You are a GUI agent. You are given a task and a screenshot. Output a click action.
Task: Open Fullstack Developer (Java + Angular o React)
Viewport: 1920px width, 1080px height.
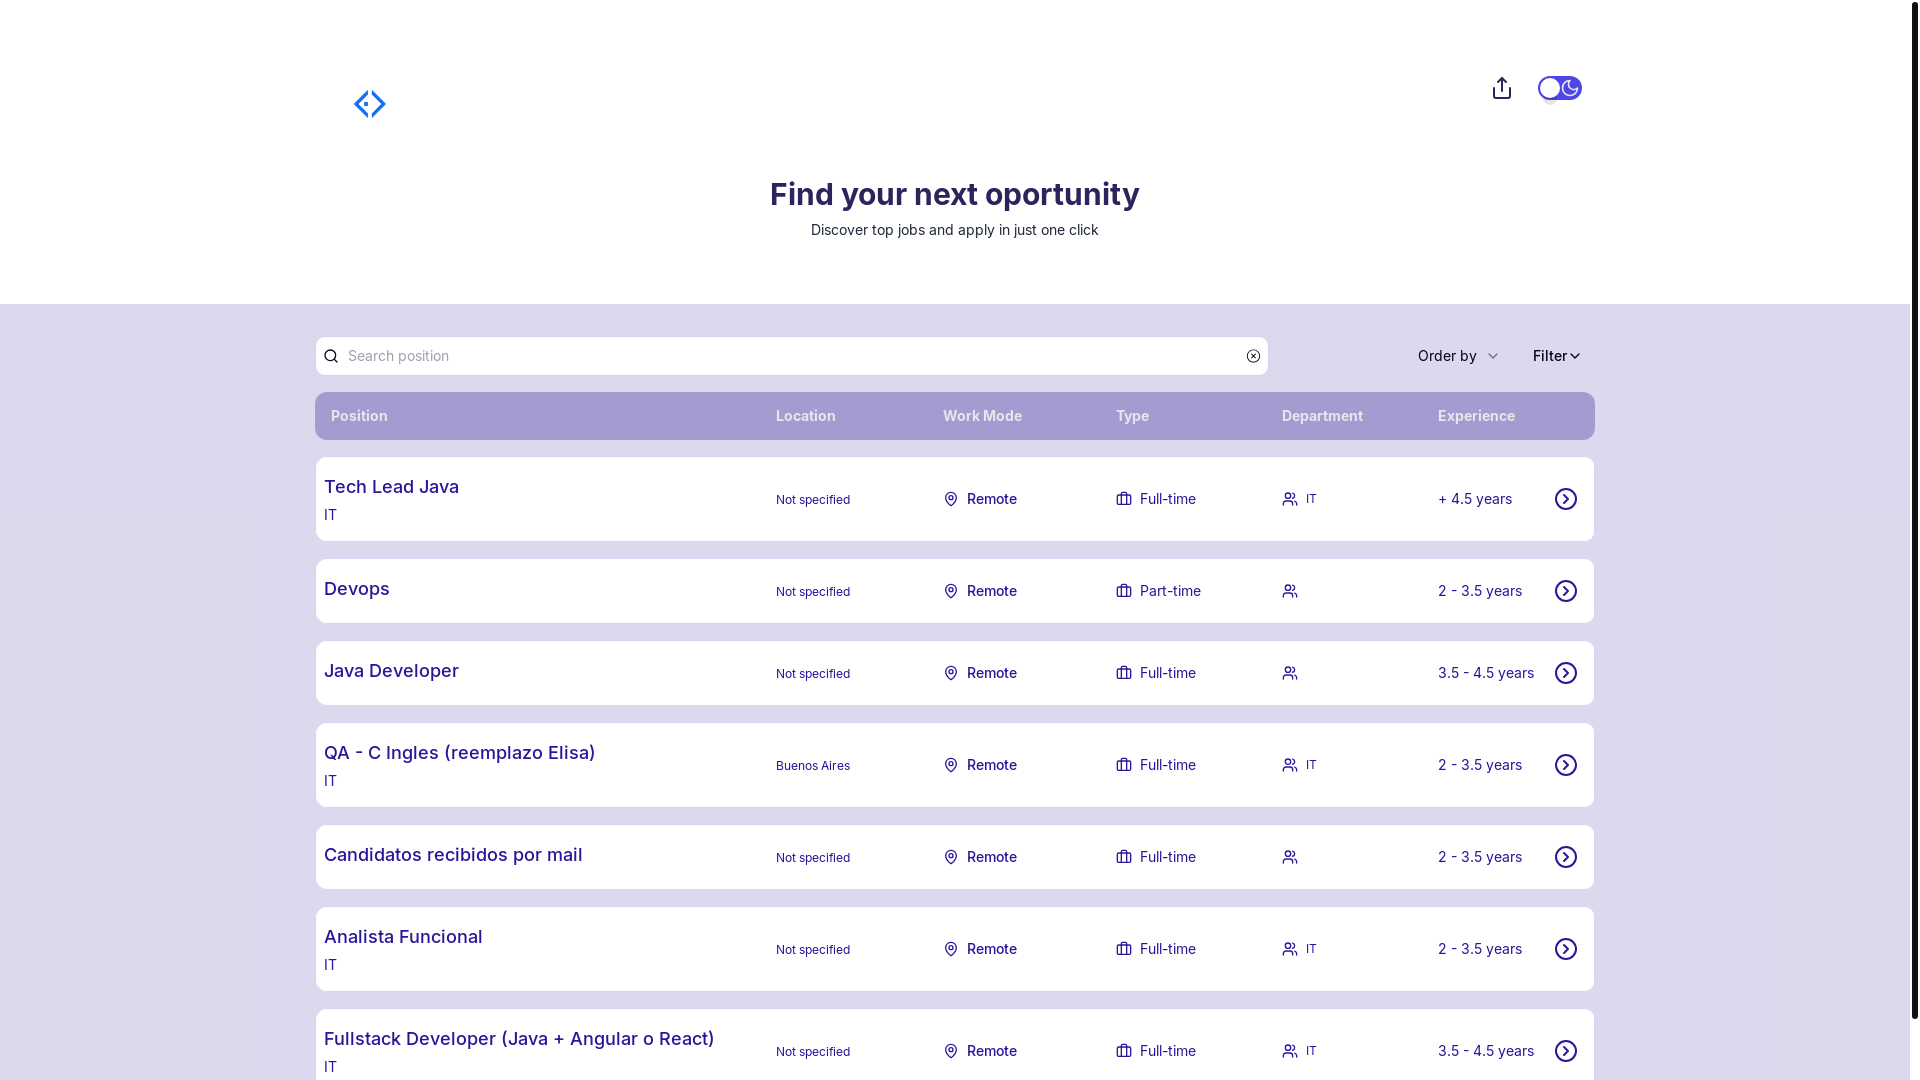click(x=519, y=1039)
